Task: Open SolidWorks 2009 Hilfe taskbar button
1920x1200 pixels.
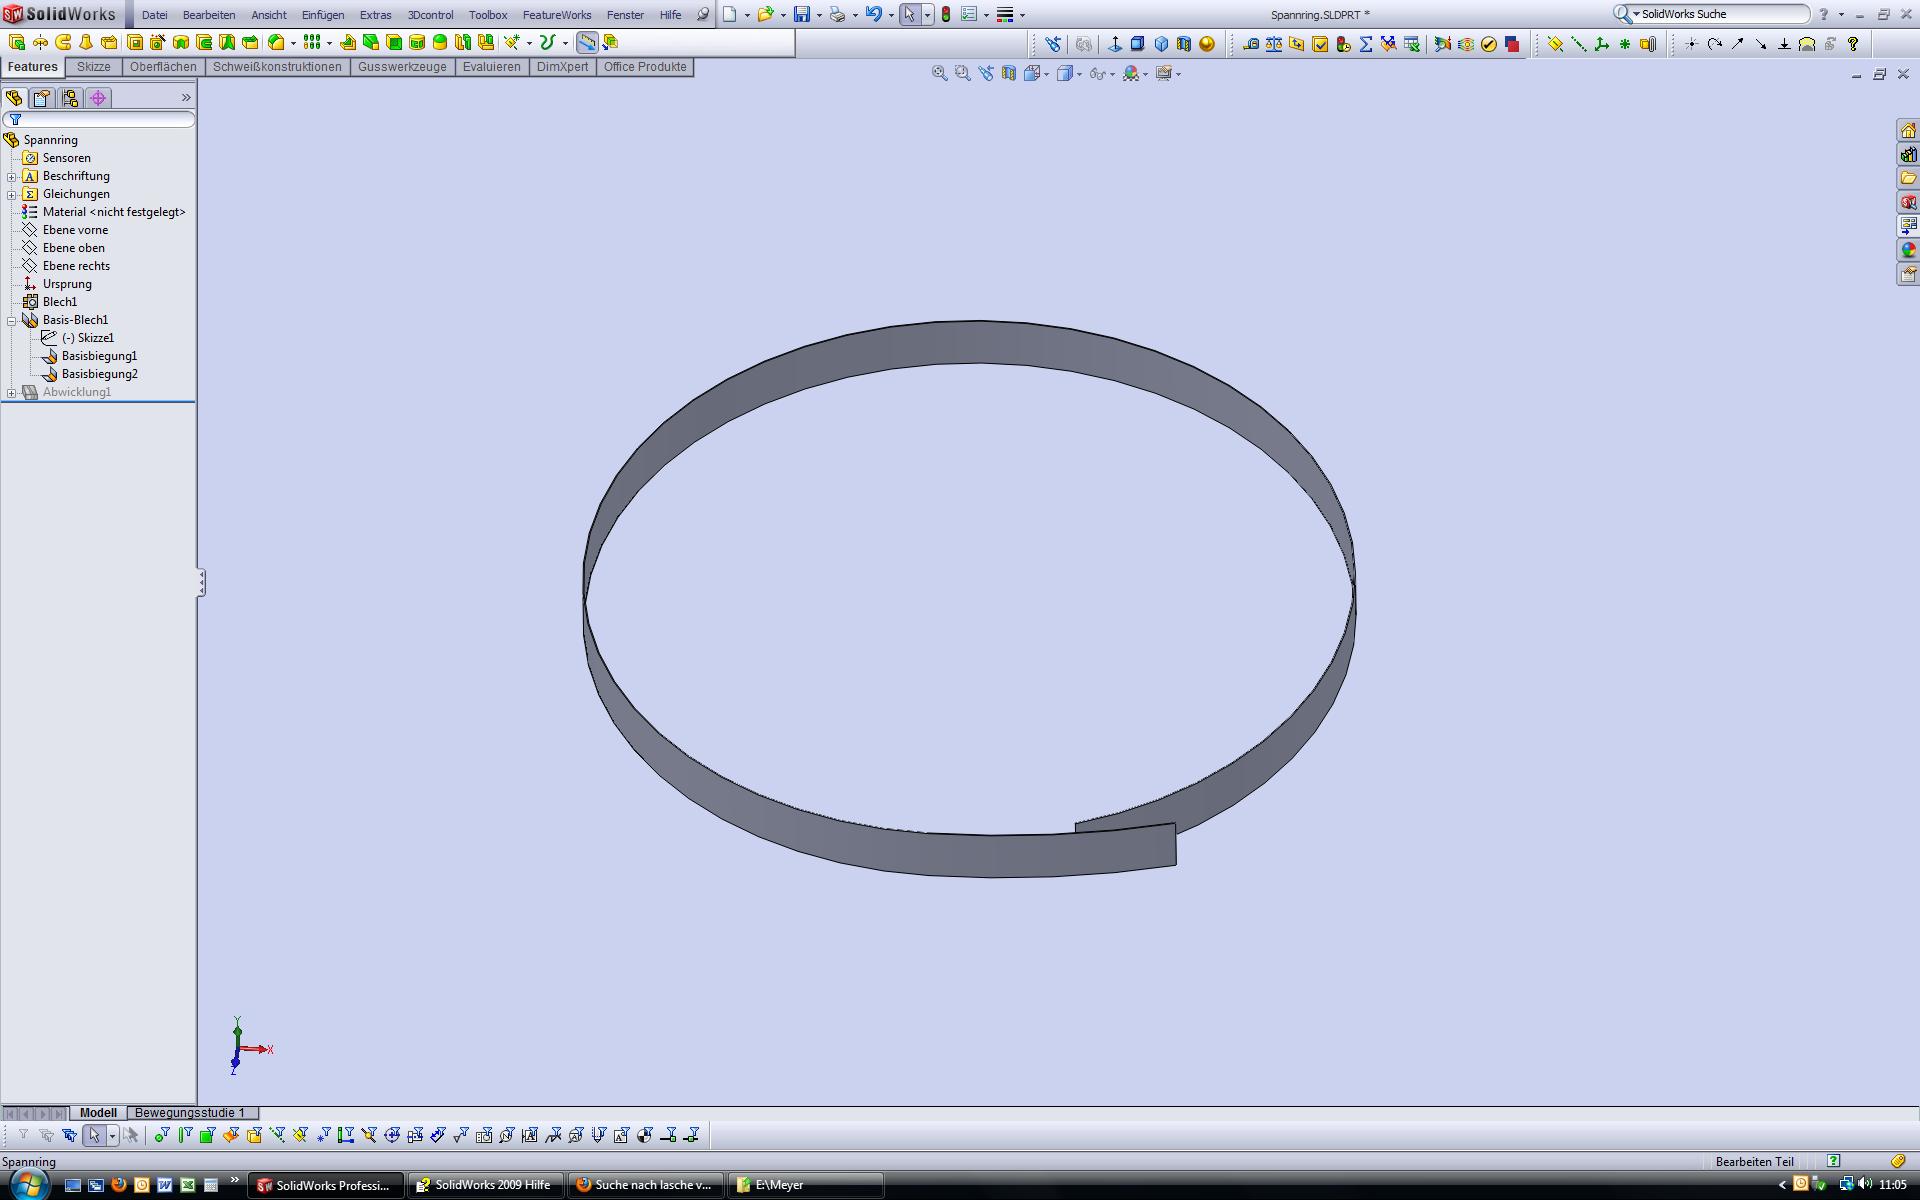Action: pyautogui.click(x=486, y=1185)
